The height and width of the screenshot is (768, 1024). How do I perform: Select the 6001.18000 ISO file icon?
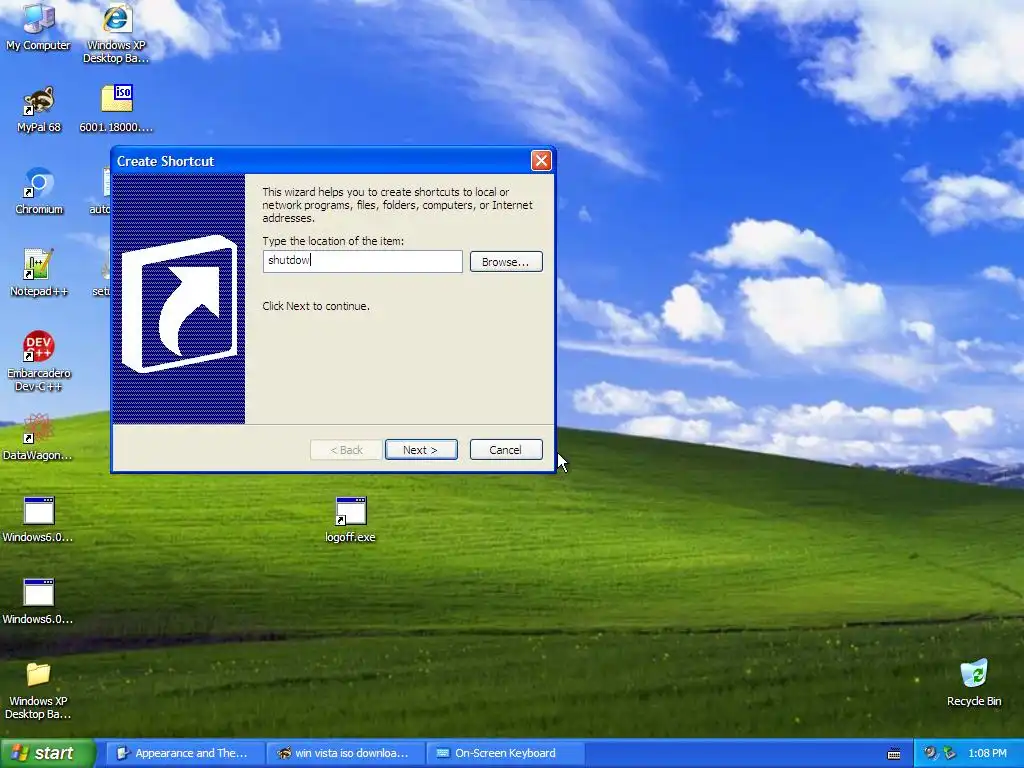coord(116,108)
